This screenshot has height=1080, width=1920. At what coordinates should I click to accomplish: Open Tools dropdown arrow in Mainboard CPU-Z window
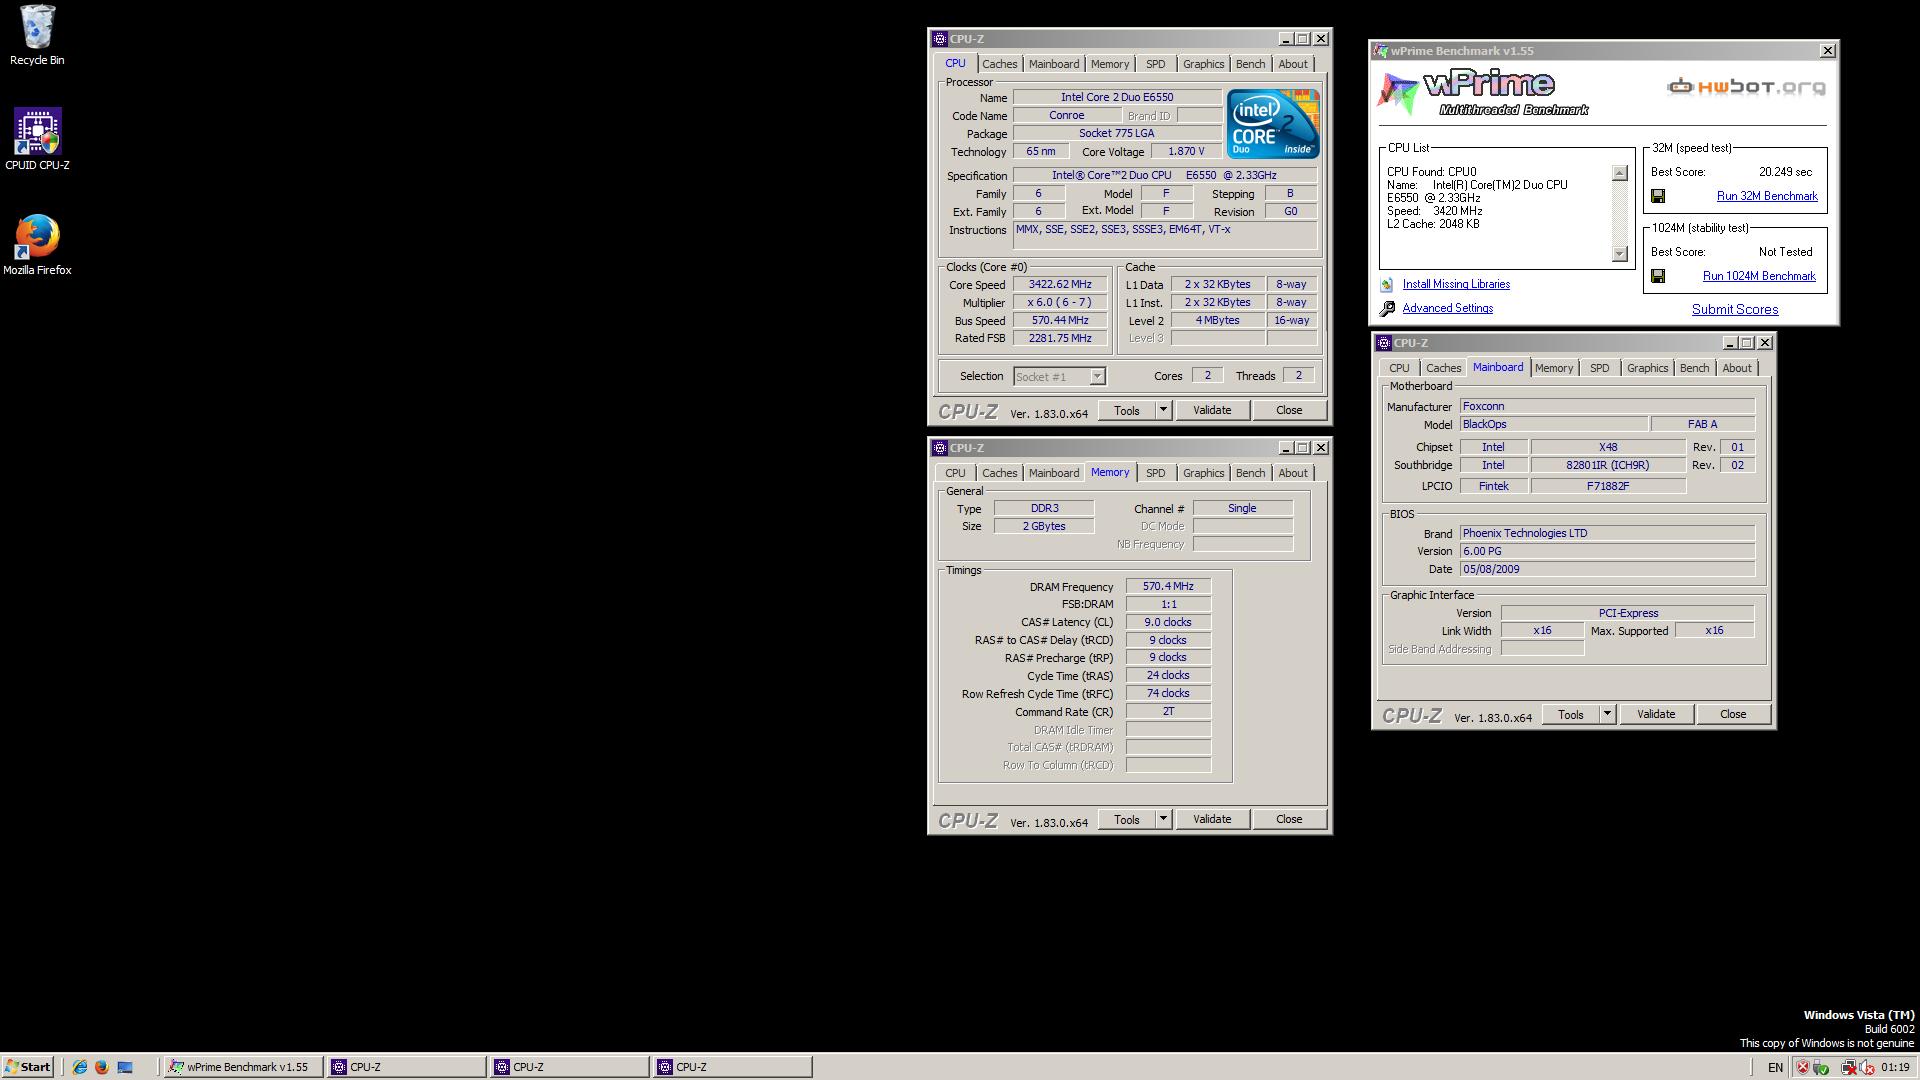coord(1607,714)
